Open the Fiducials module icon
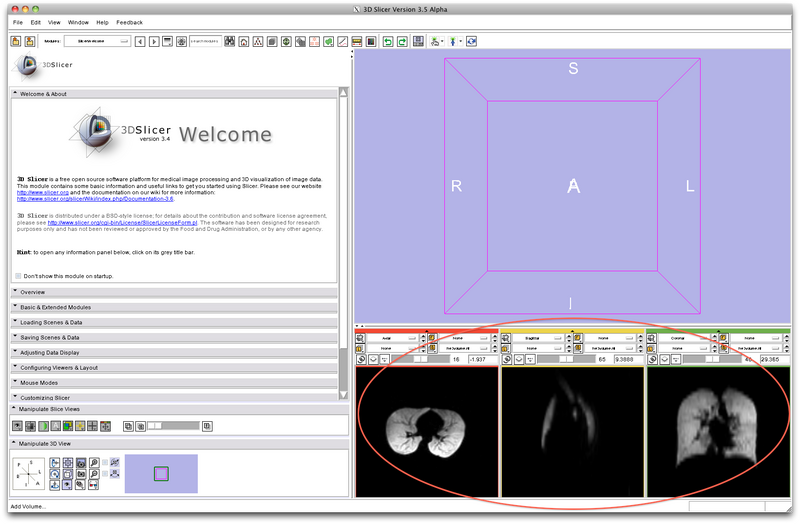This screenshot has width=800, height=524. tap(314, 42)
